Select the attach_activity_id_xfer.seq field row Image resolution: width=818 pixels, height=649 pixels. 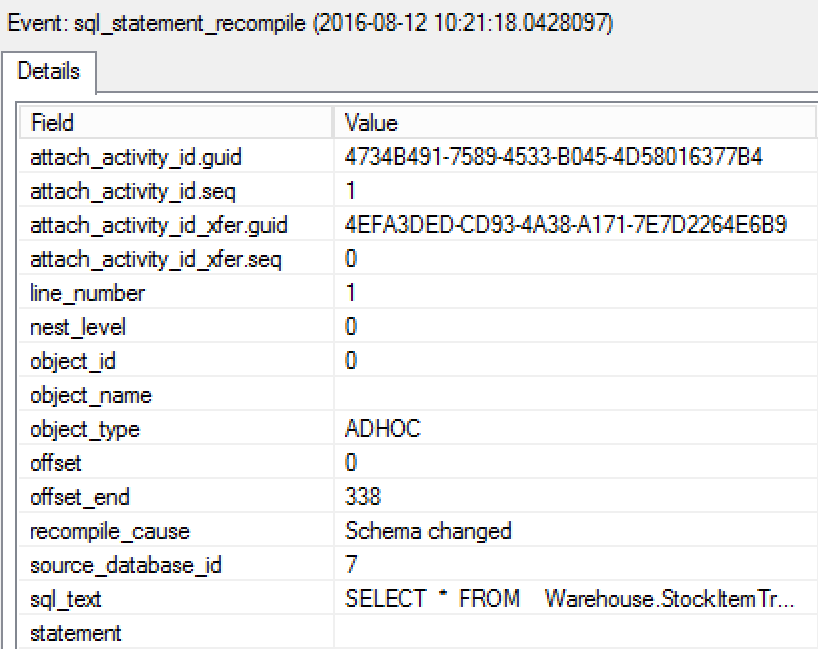(x=156, y=260)
